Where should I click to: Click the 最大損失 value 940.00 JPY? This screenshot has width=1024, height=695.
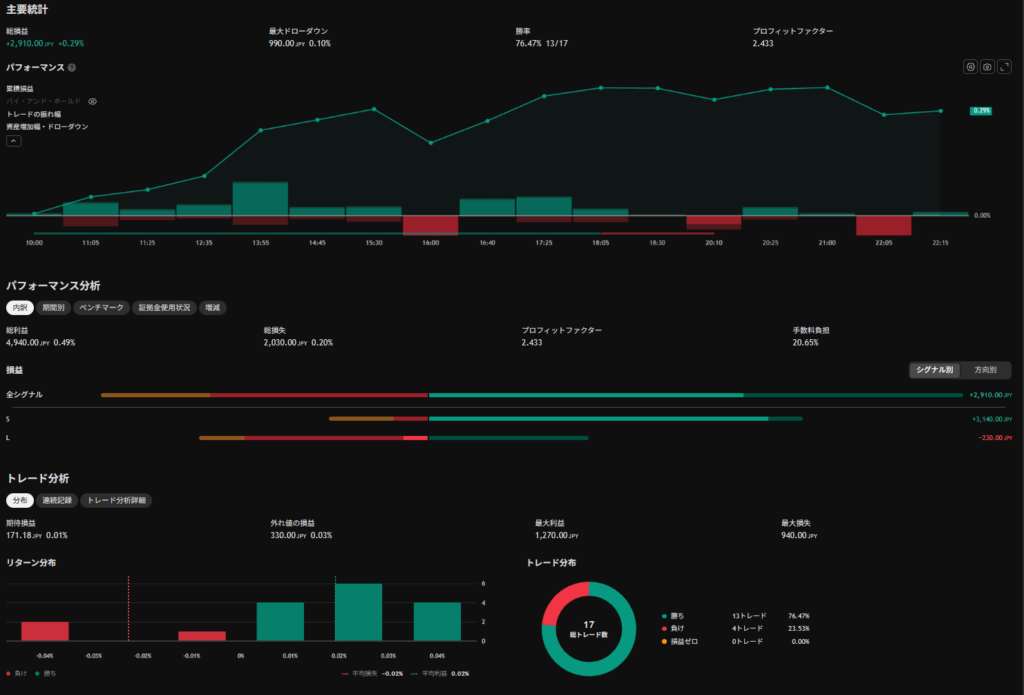coord(799,535)
